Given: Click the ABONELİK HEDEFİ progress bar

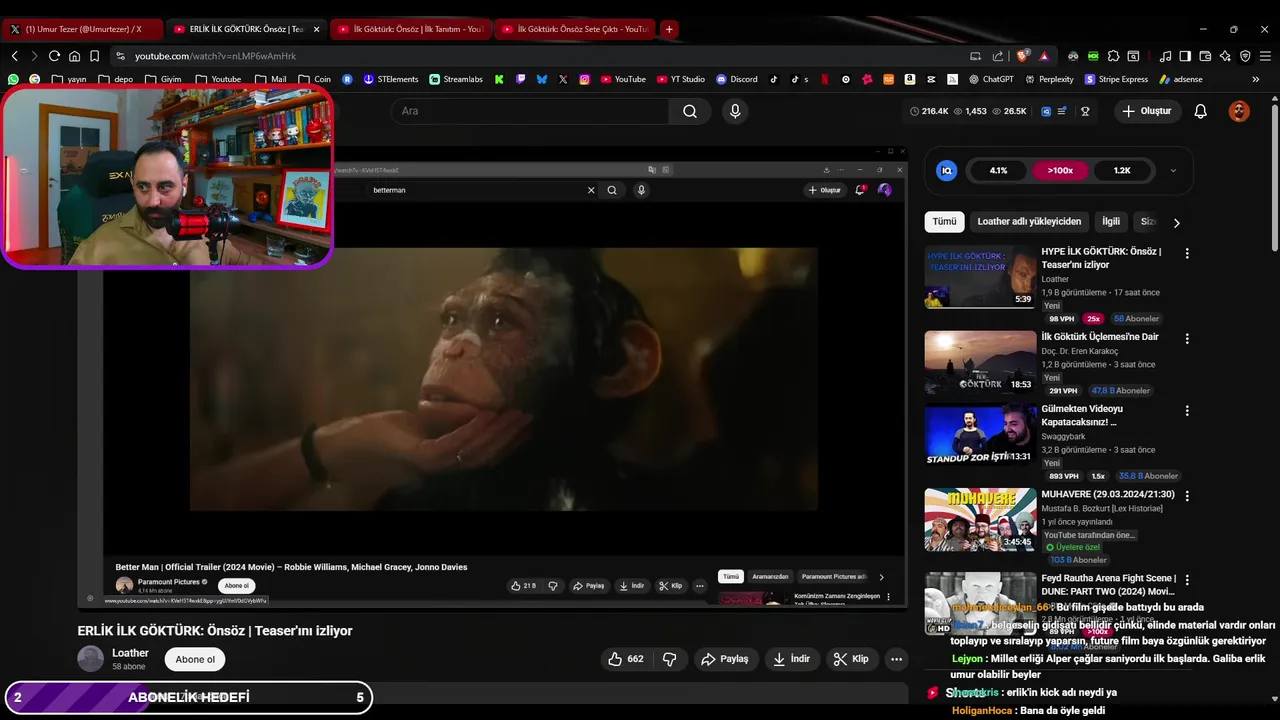Looking at the screenshot, I should coord(189,697).
